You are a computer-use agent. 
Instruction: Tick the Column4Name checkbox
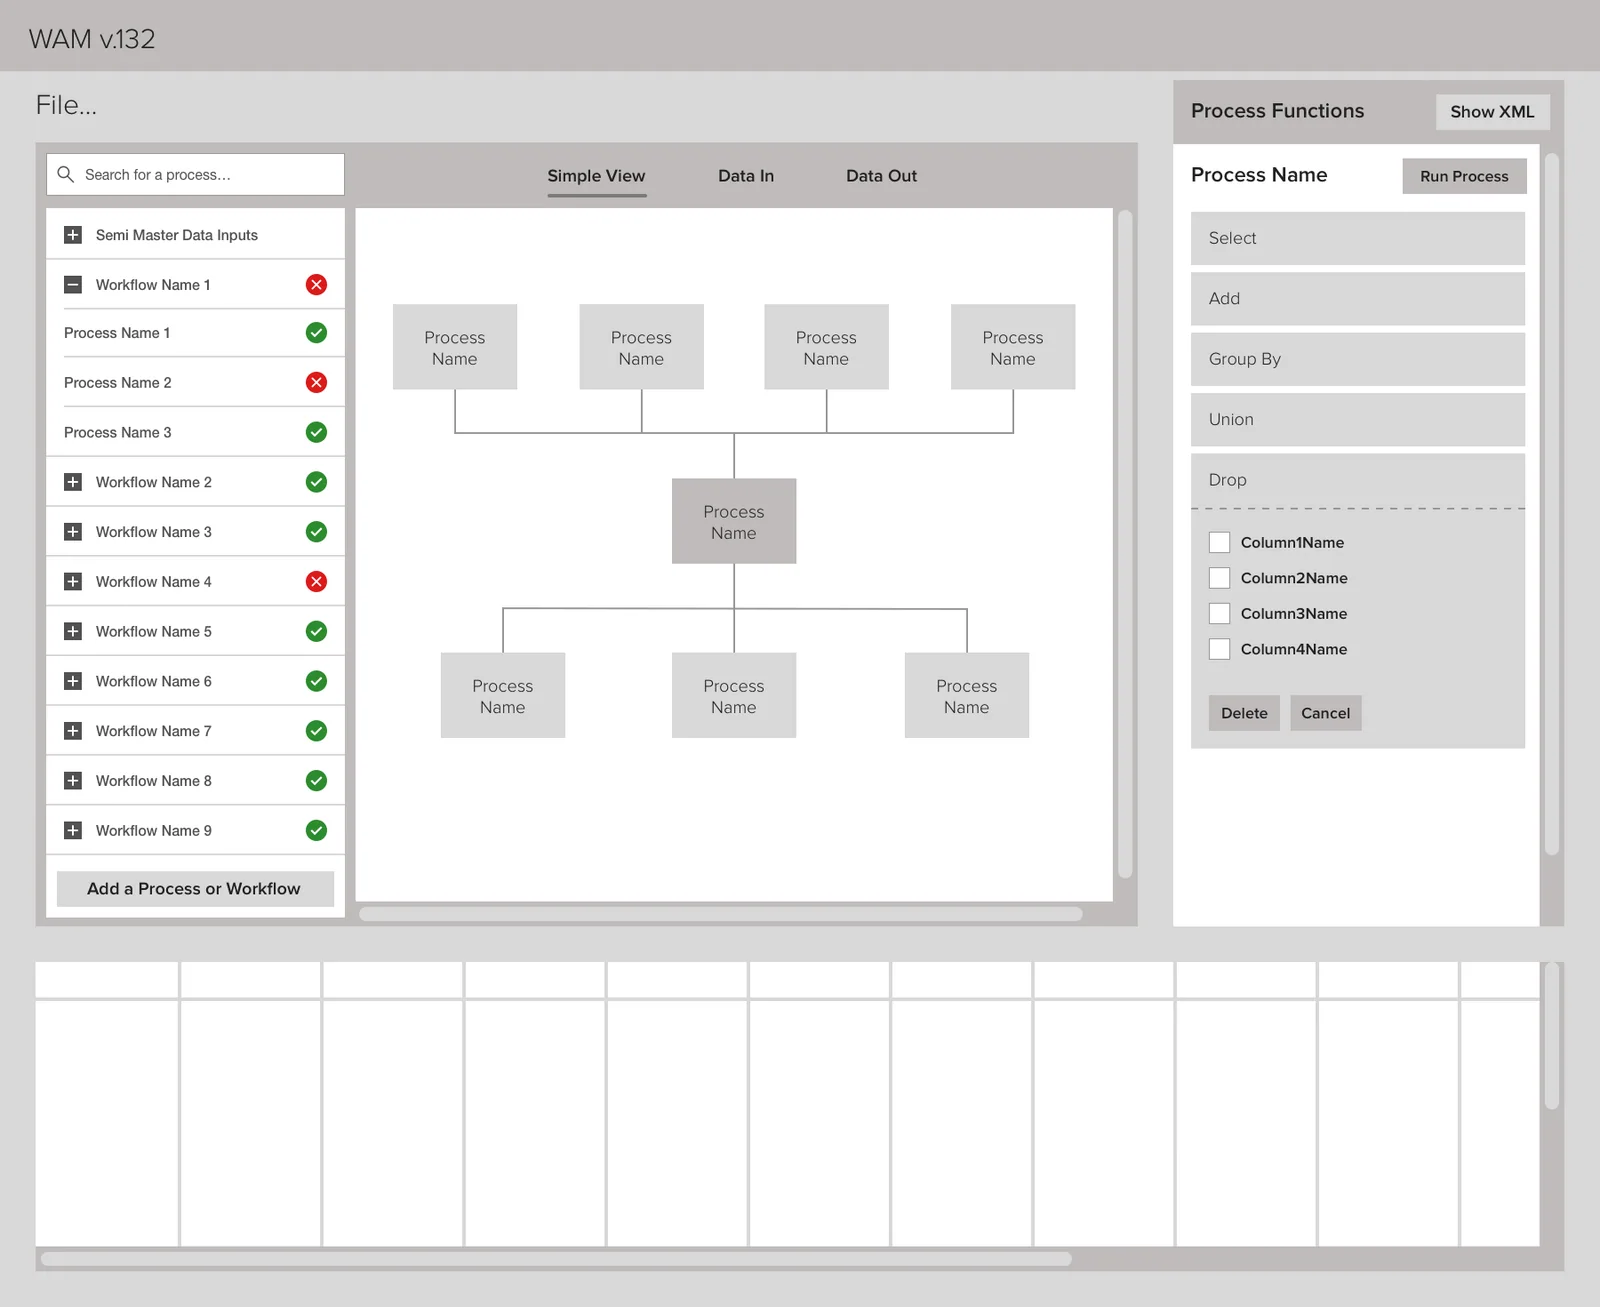[1219, 649]
